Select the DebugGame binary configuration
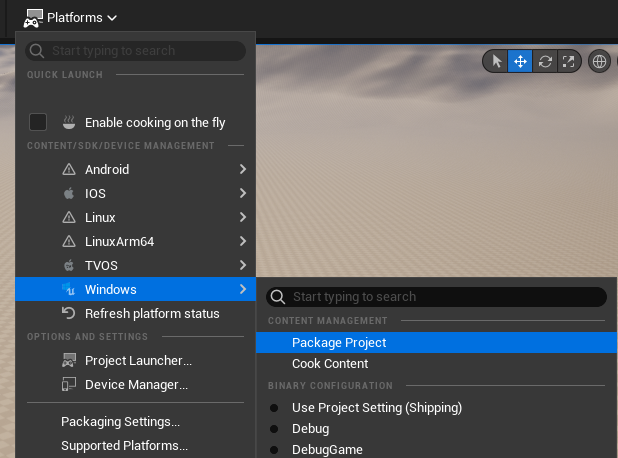 tap(274, 450)
